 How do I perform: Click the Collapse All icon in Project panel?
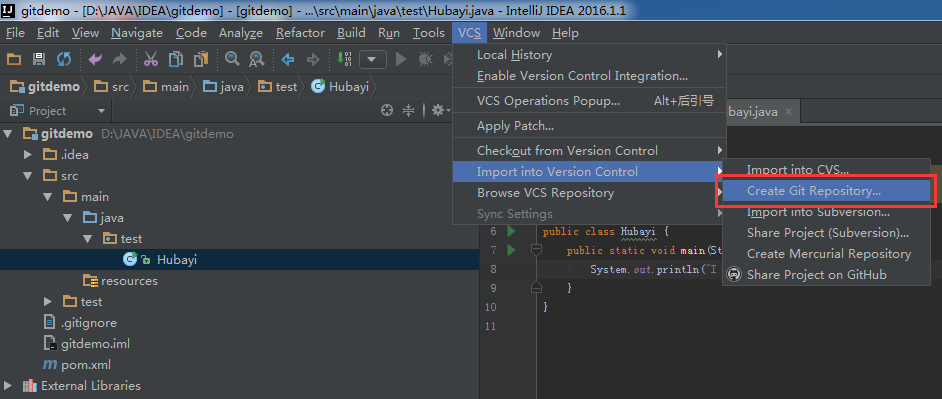pyautogui.click(x=409, y=110)
